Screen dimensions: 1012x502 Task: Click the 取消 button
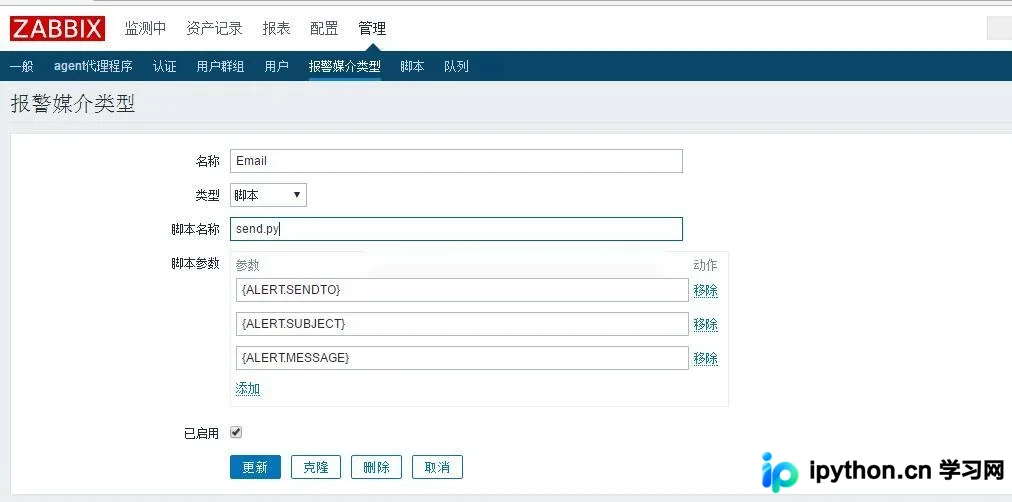[x=438, y=467]
